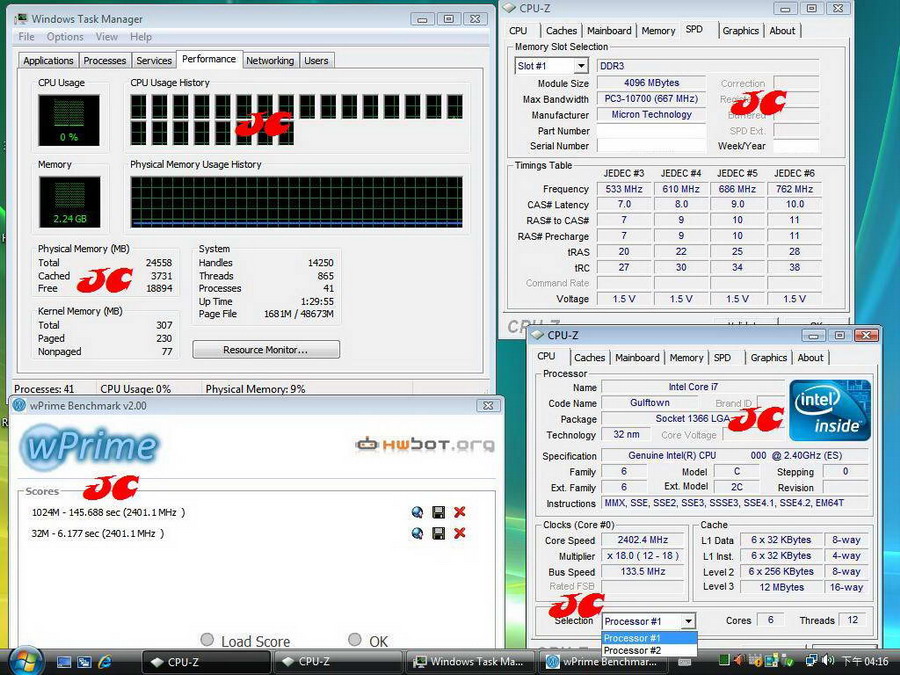Open the hwbot.org logo link in wPrime

click(425, 444)
